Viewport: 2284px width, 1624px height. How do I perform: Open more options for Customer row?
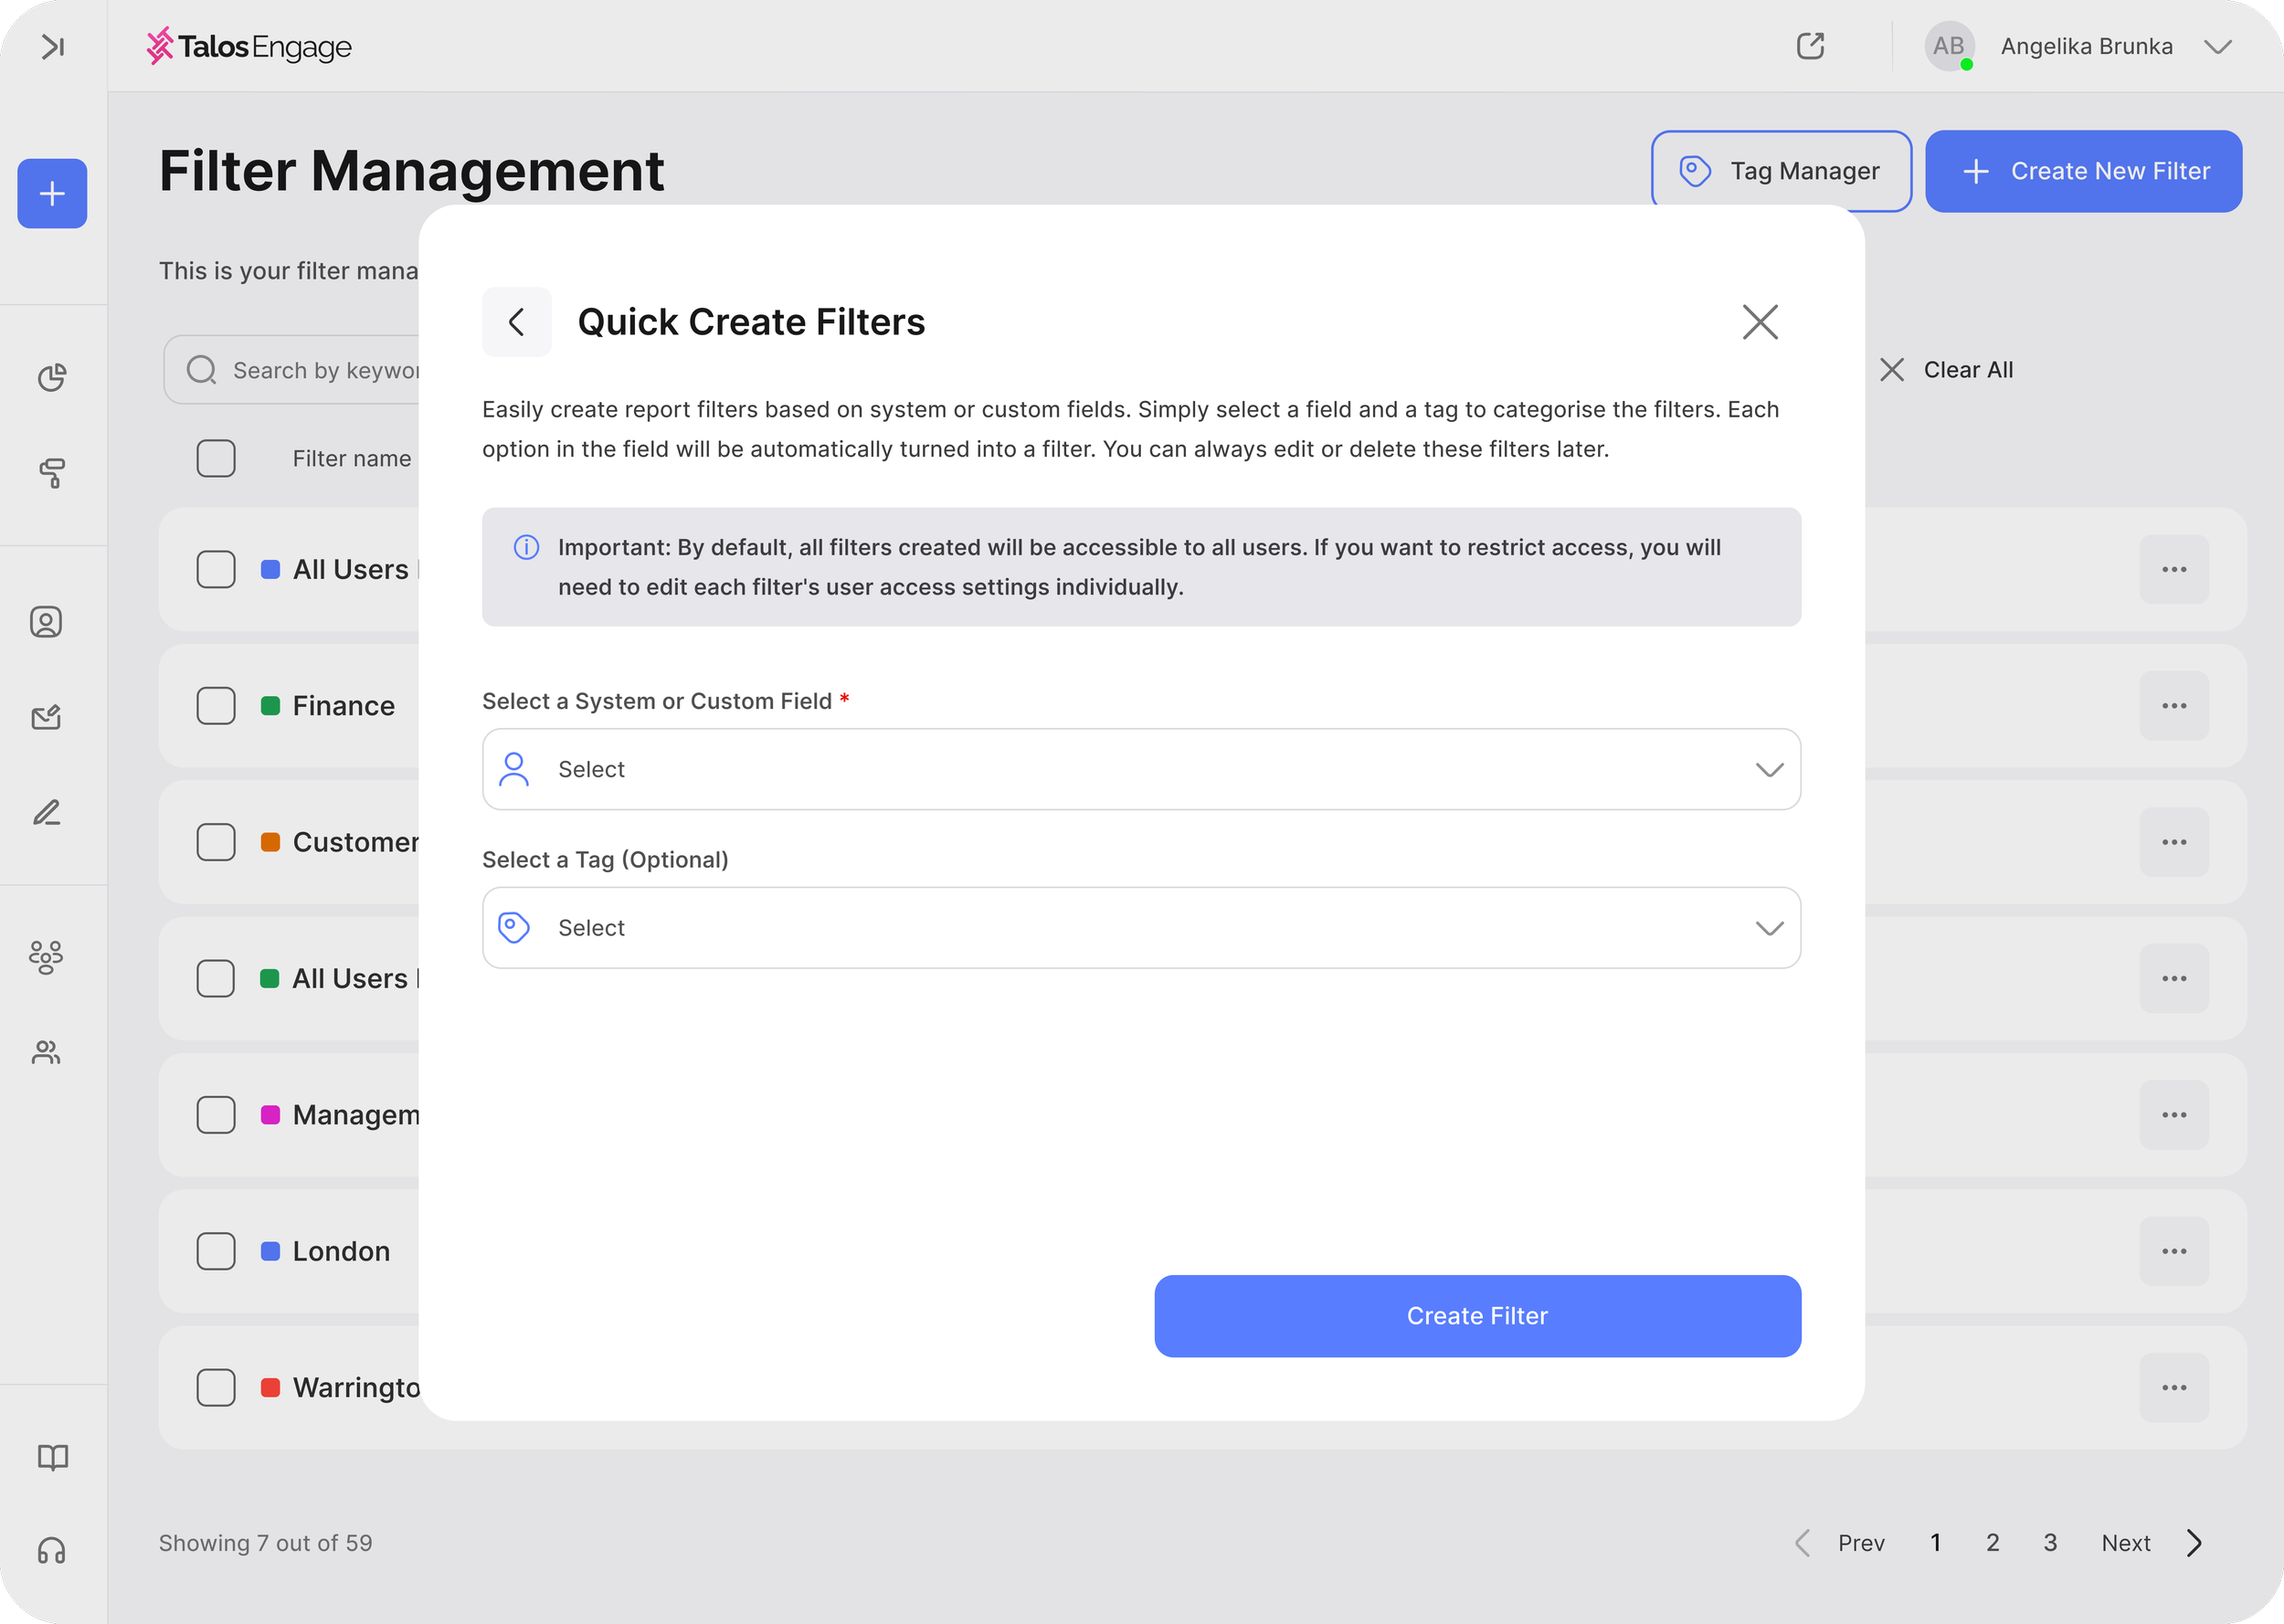(2174, 842)
